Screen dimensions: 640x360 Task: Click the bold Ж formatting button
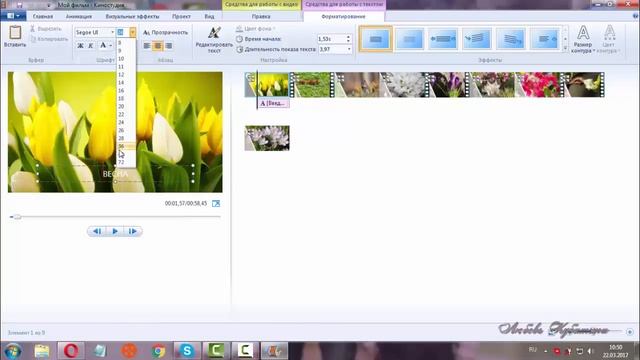80,46
